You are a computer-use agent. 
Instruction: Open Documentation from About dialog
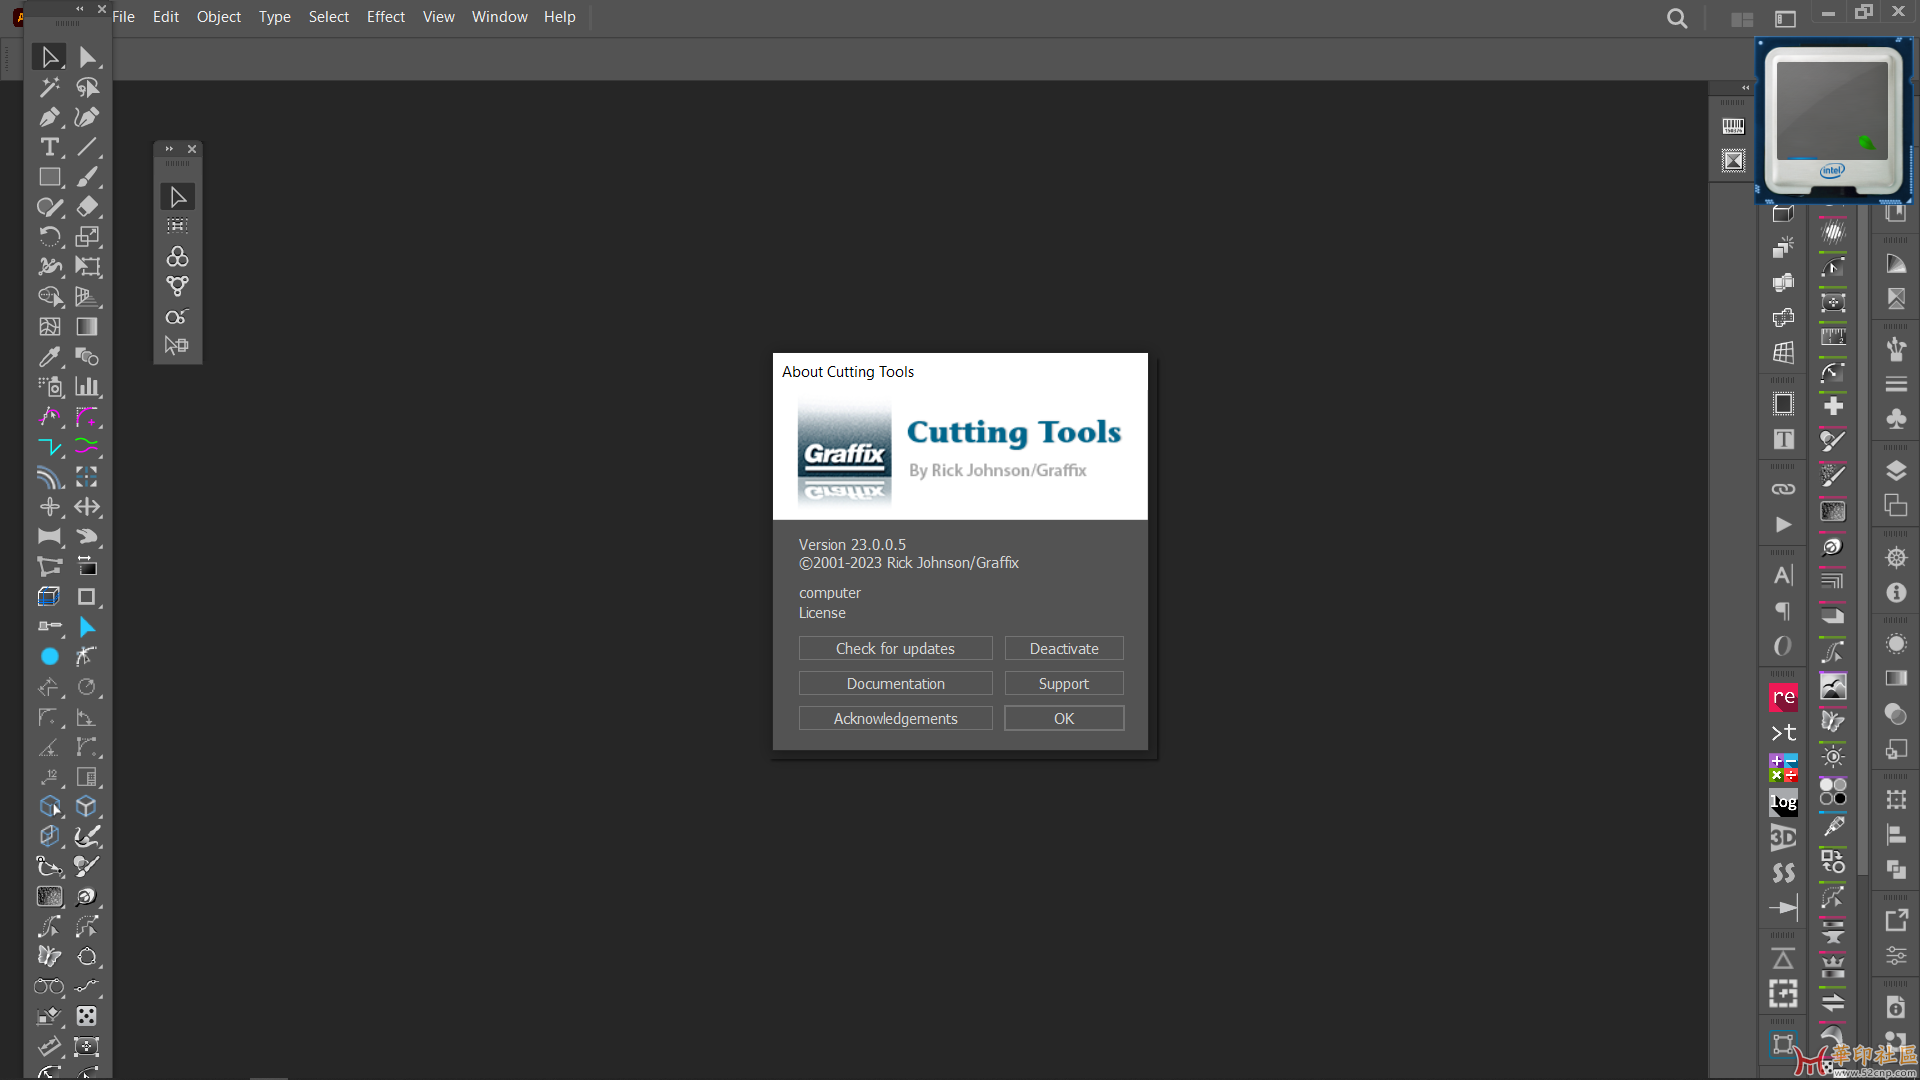click(896, 683)
